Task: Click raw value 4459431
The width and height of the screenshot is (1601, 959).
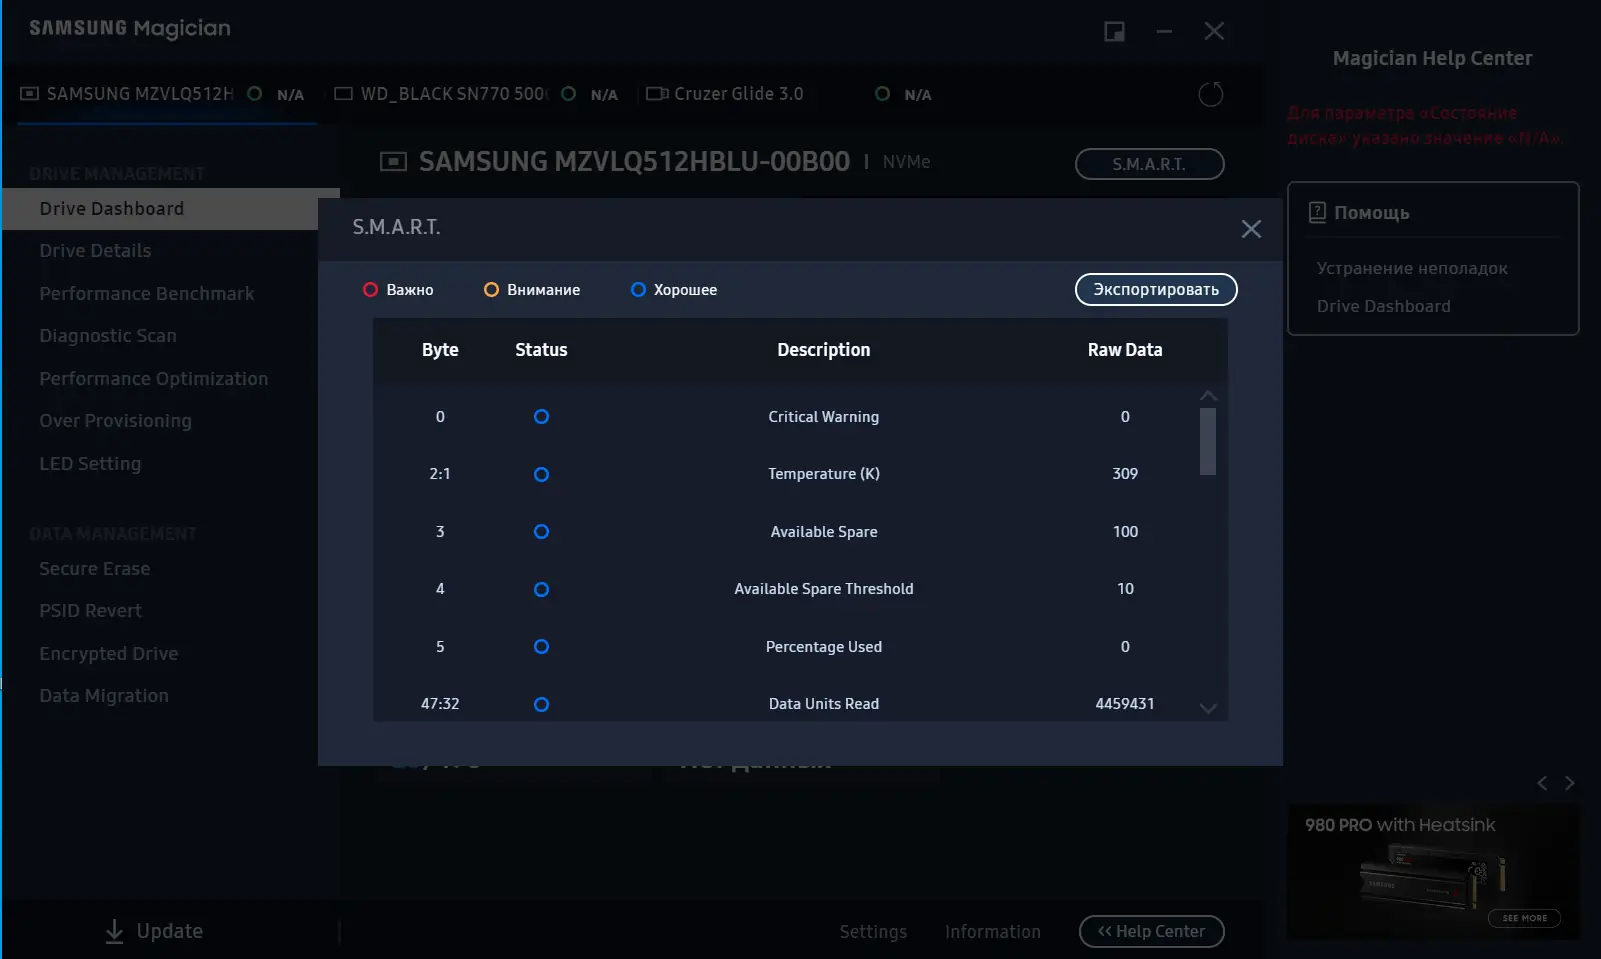Action: [x=1125, y=704]
